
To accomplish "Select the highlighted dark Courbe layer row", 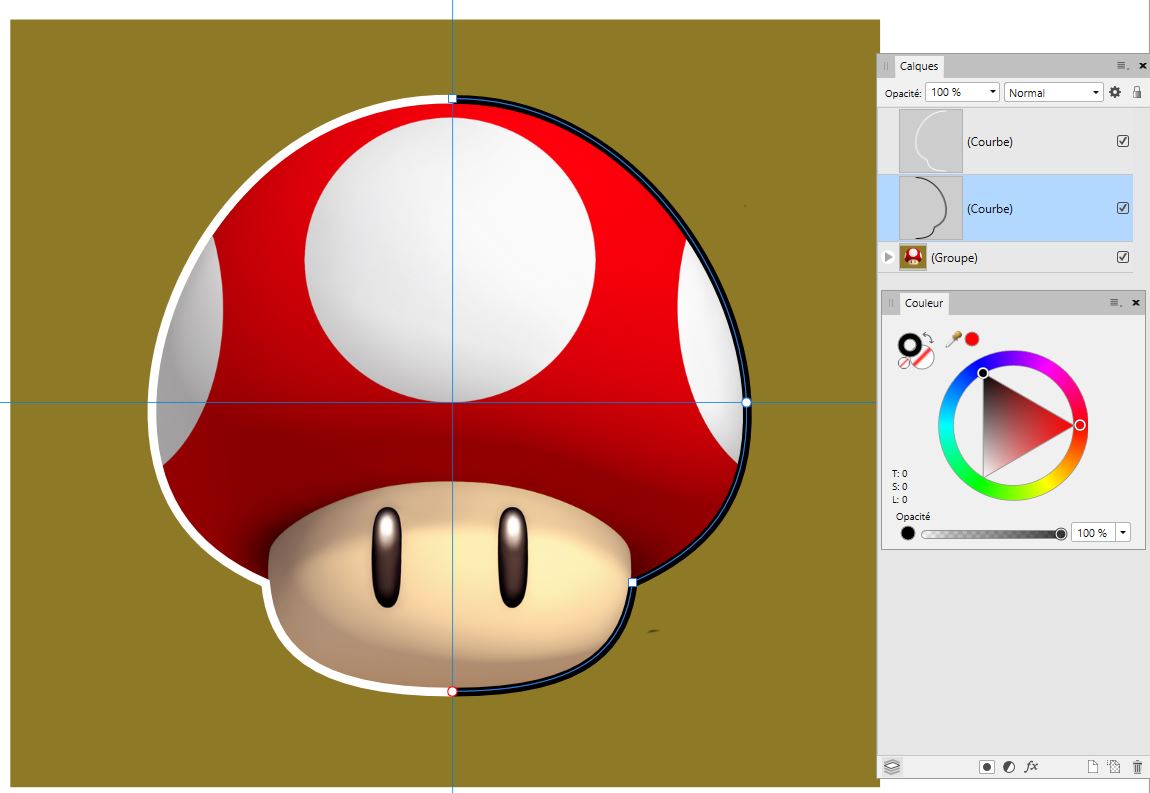I will tap(1006, 208).
